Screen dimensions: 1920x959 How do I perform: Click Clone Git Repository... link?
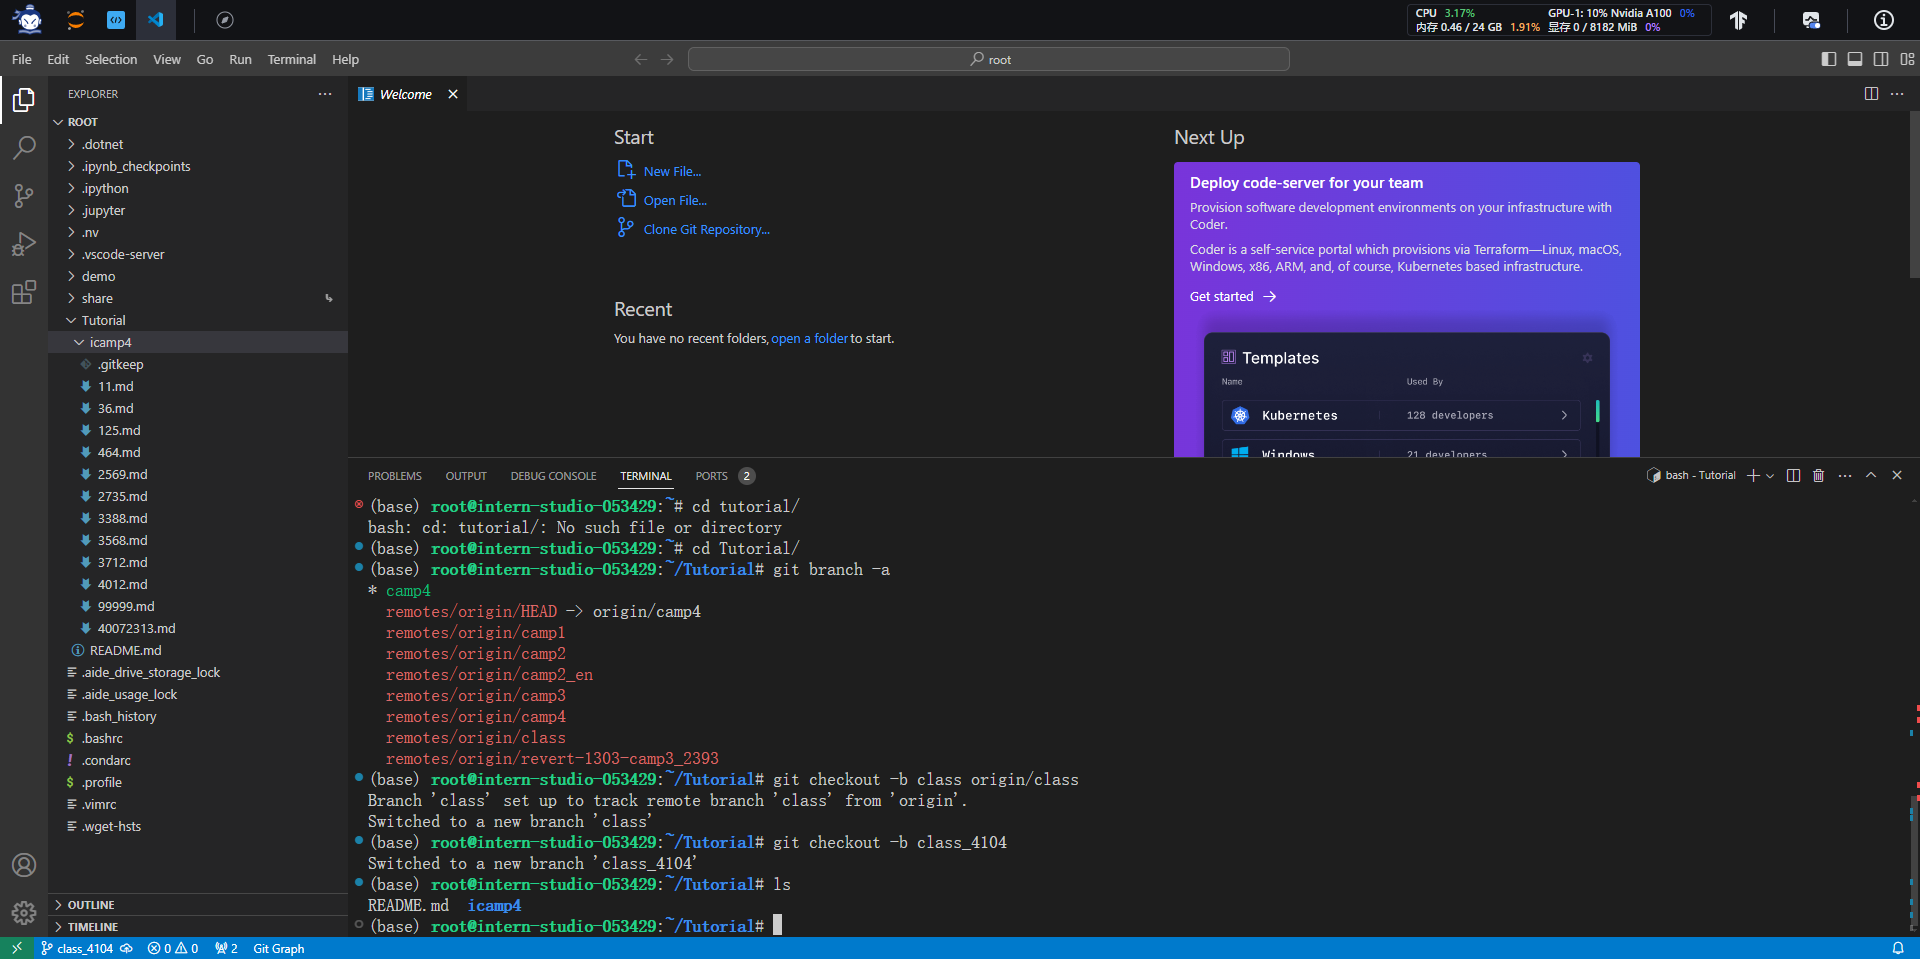pos(706,230)
